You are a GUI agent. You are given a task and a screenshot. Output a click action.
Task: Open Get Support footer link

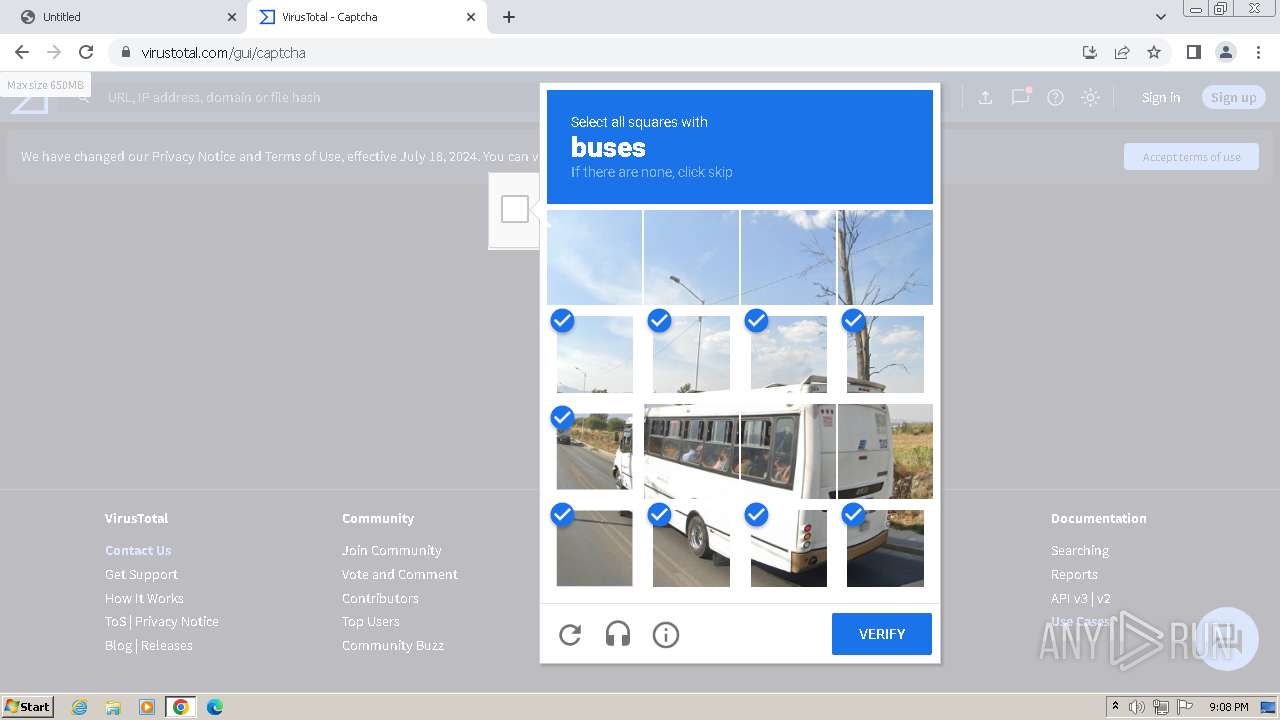click(141, 574)
